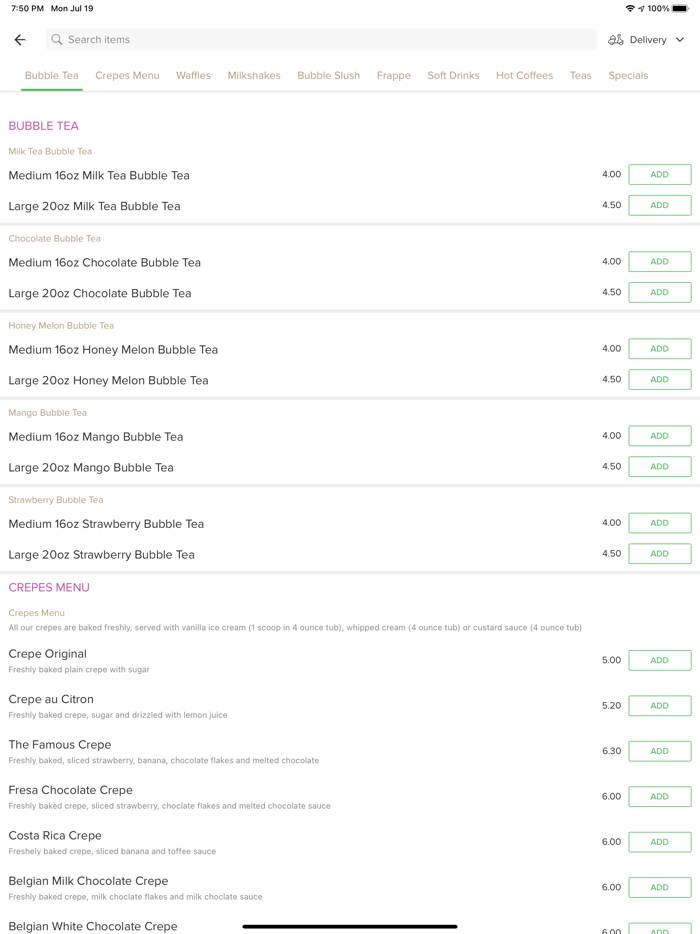Show the Specials tab
700x934 pixels.
pos(628,76)
